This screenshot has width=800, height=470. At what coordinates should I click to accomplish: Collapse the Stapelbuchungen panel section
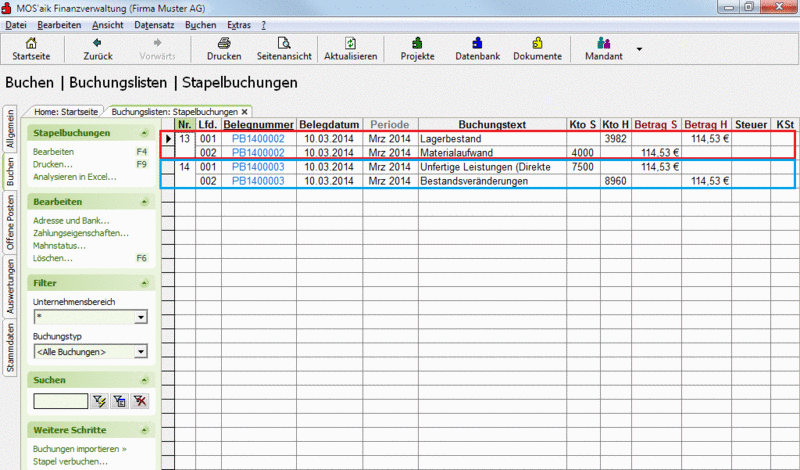tap(144, 133)
